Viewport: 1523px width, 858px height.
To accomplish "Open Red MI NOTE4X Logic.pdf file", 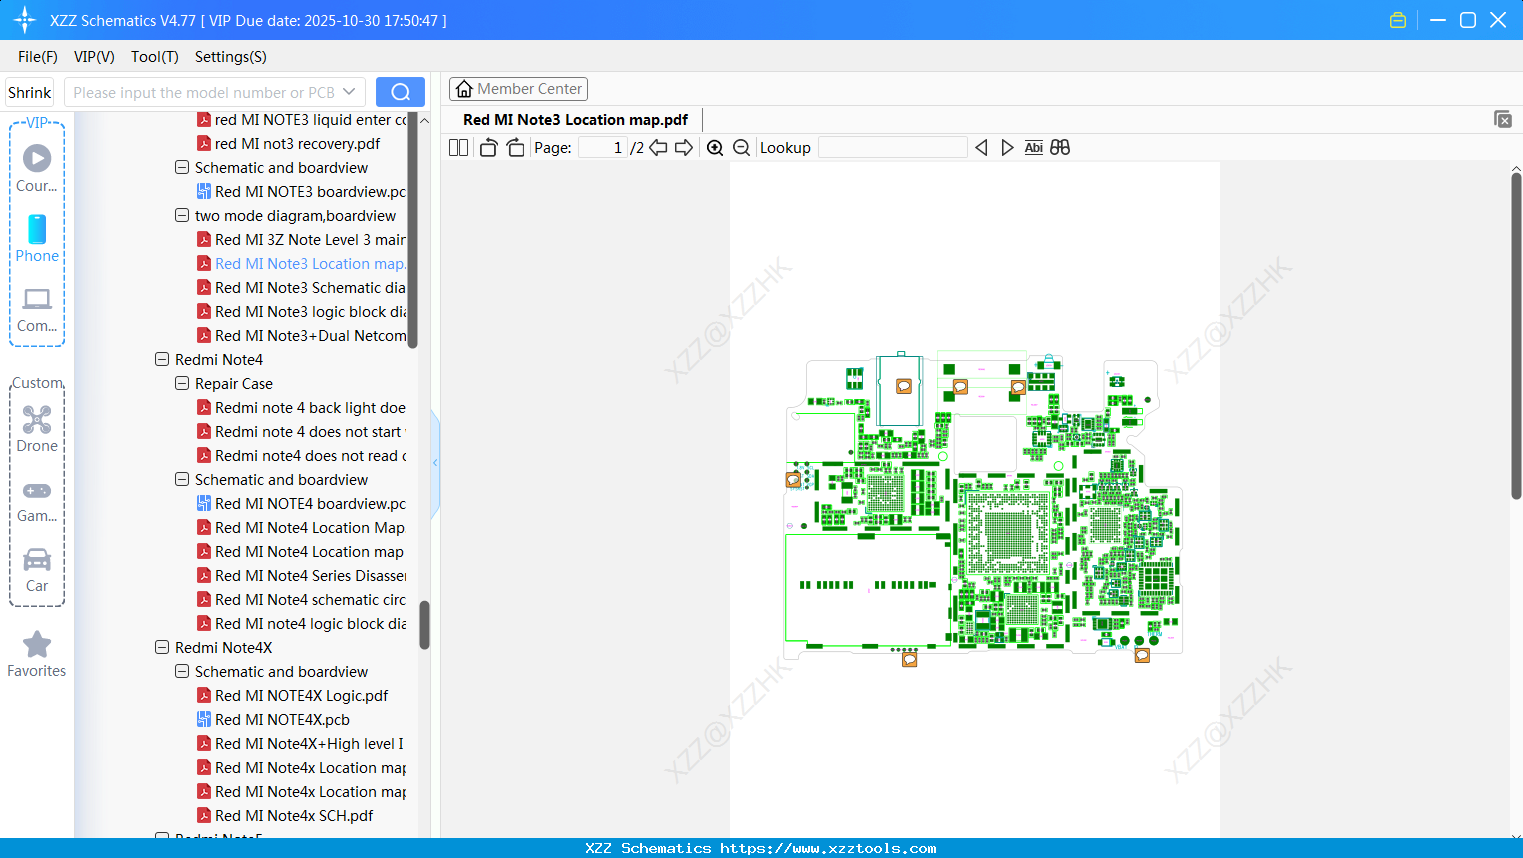I will point(293,696).
